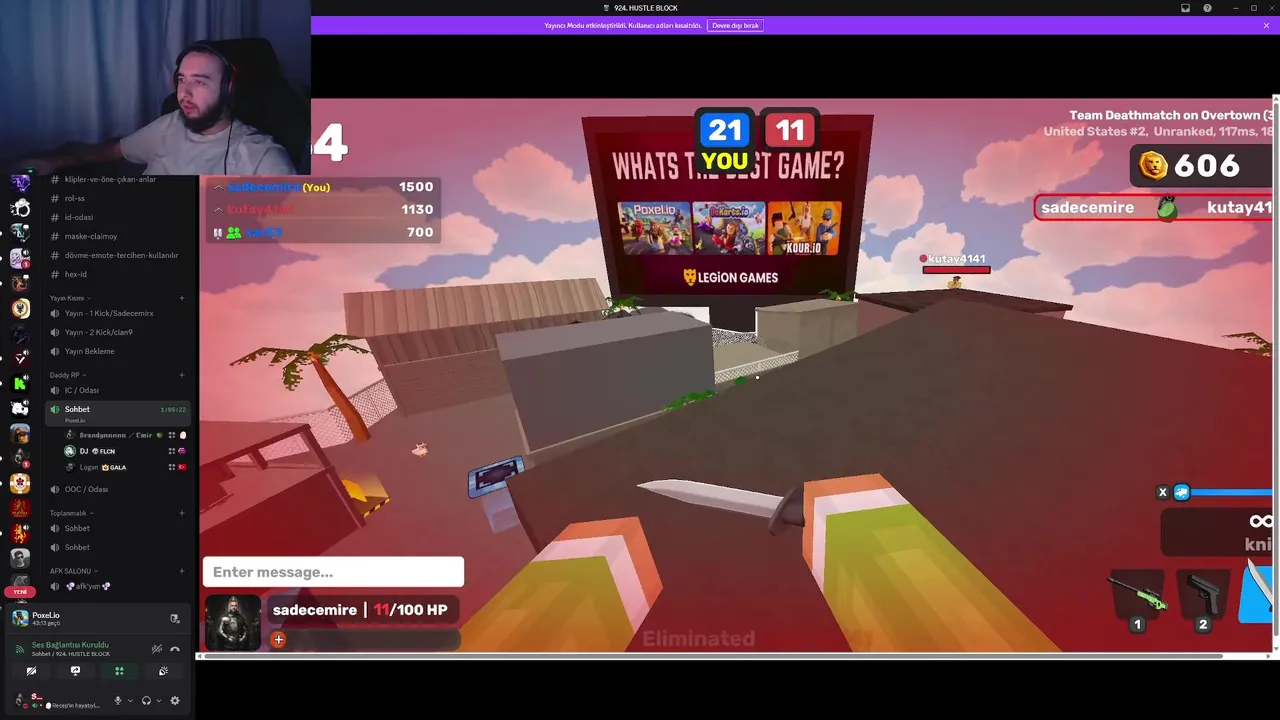Image resolution: width=1280 pixels, height=720 pixels.
Task: Open the grayscale portrait server icon
Action: [20, 558]
